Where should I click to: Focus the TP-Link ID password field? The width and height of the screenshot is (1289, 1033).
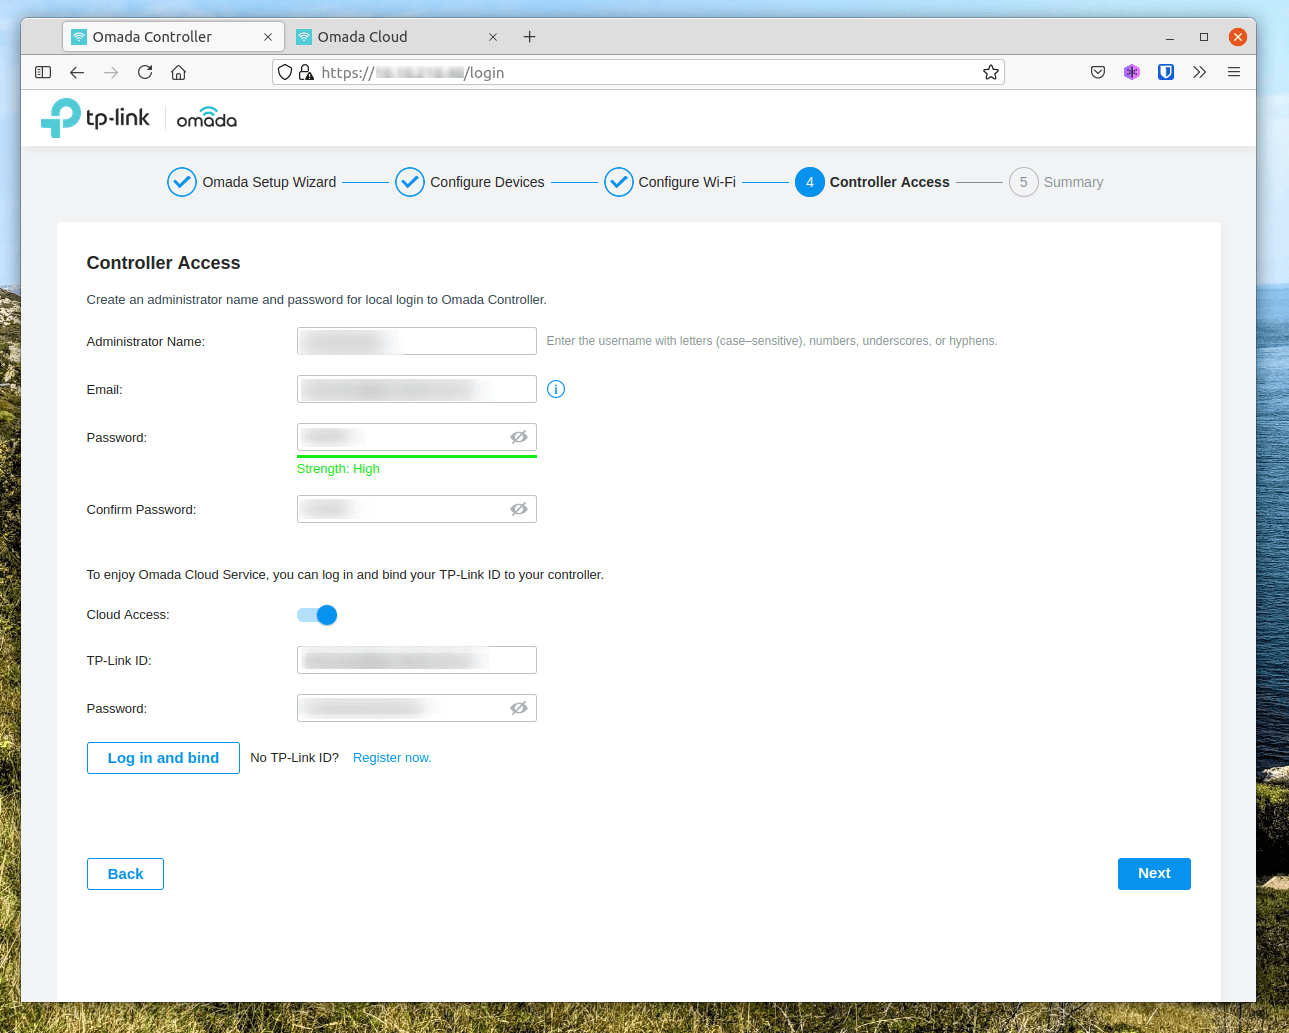[417, 708]
